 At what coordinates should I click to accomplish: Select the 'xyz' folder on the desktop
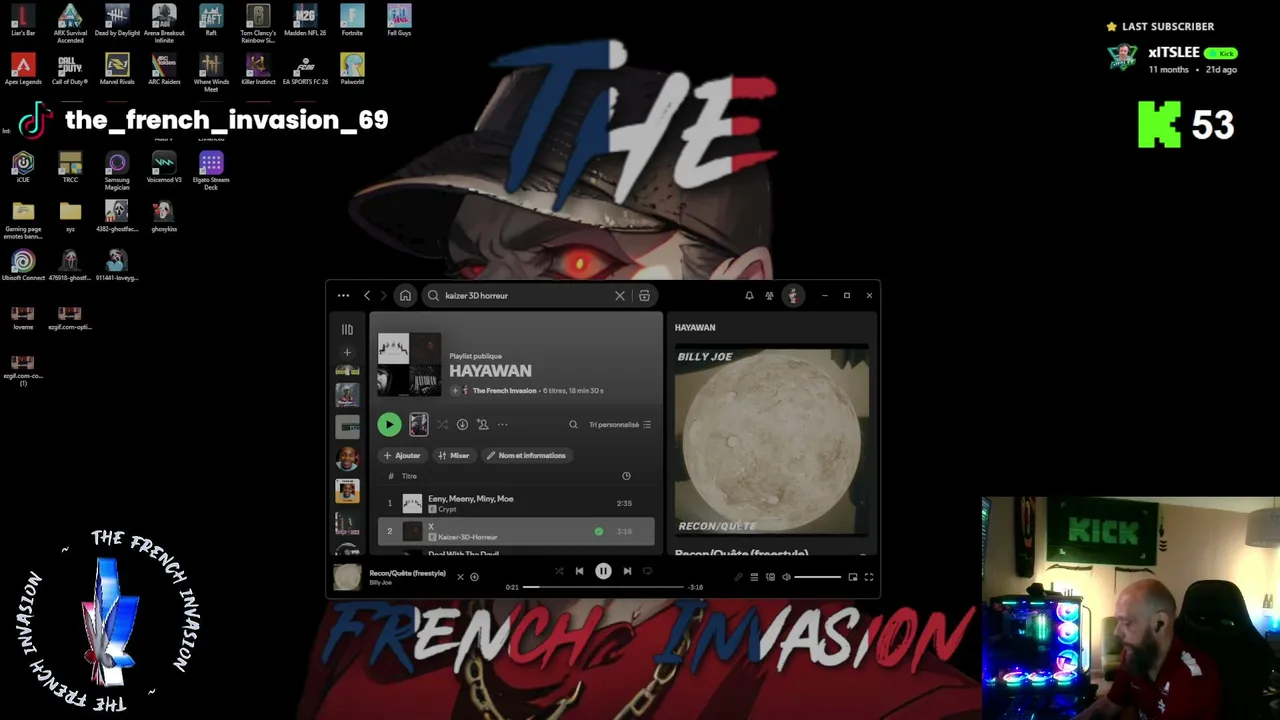pos(70,216)
